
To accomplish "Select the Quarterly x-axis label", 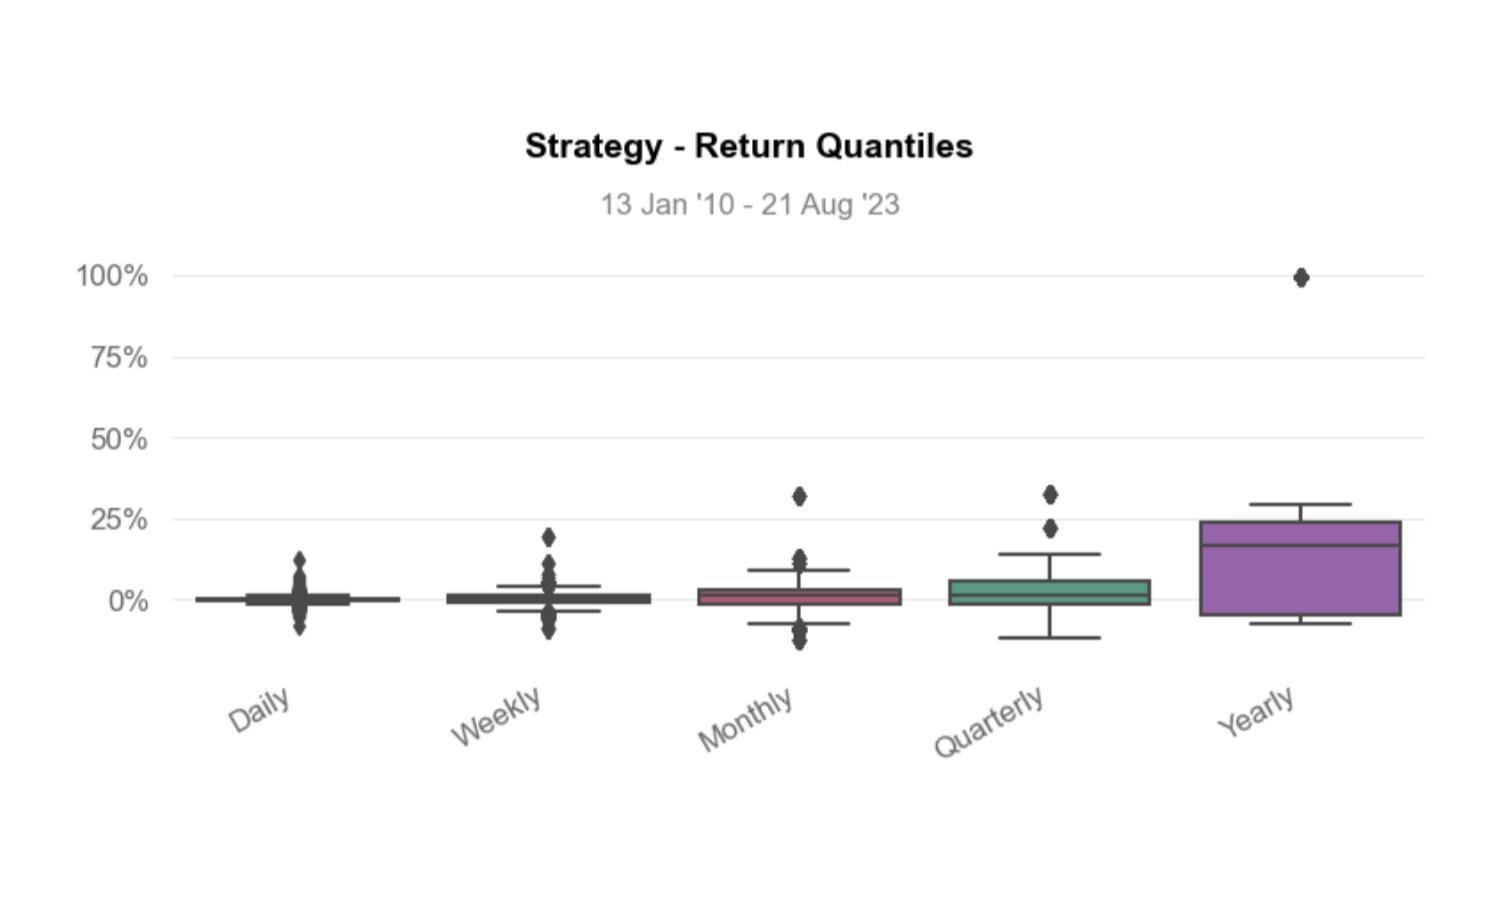I will (x=988, y=722).
